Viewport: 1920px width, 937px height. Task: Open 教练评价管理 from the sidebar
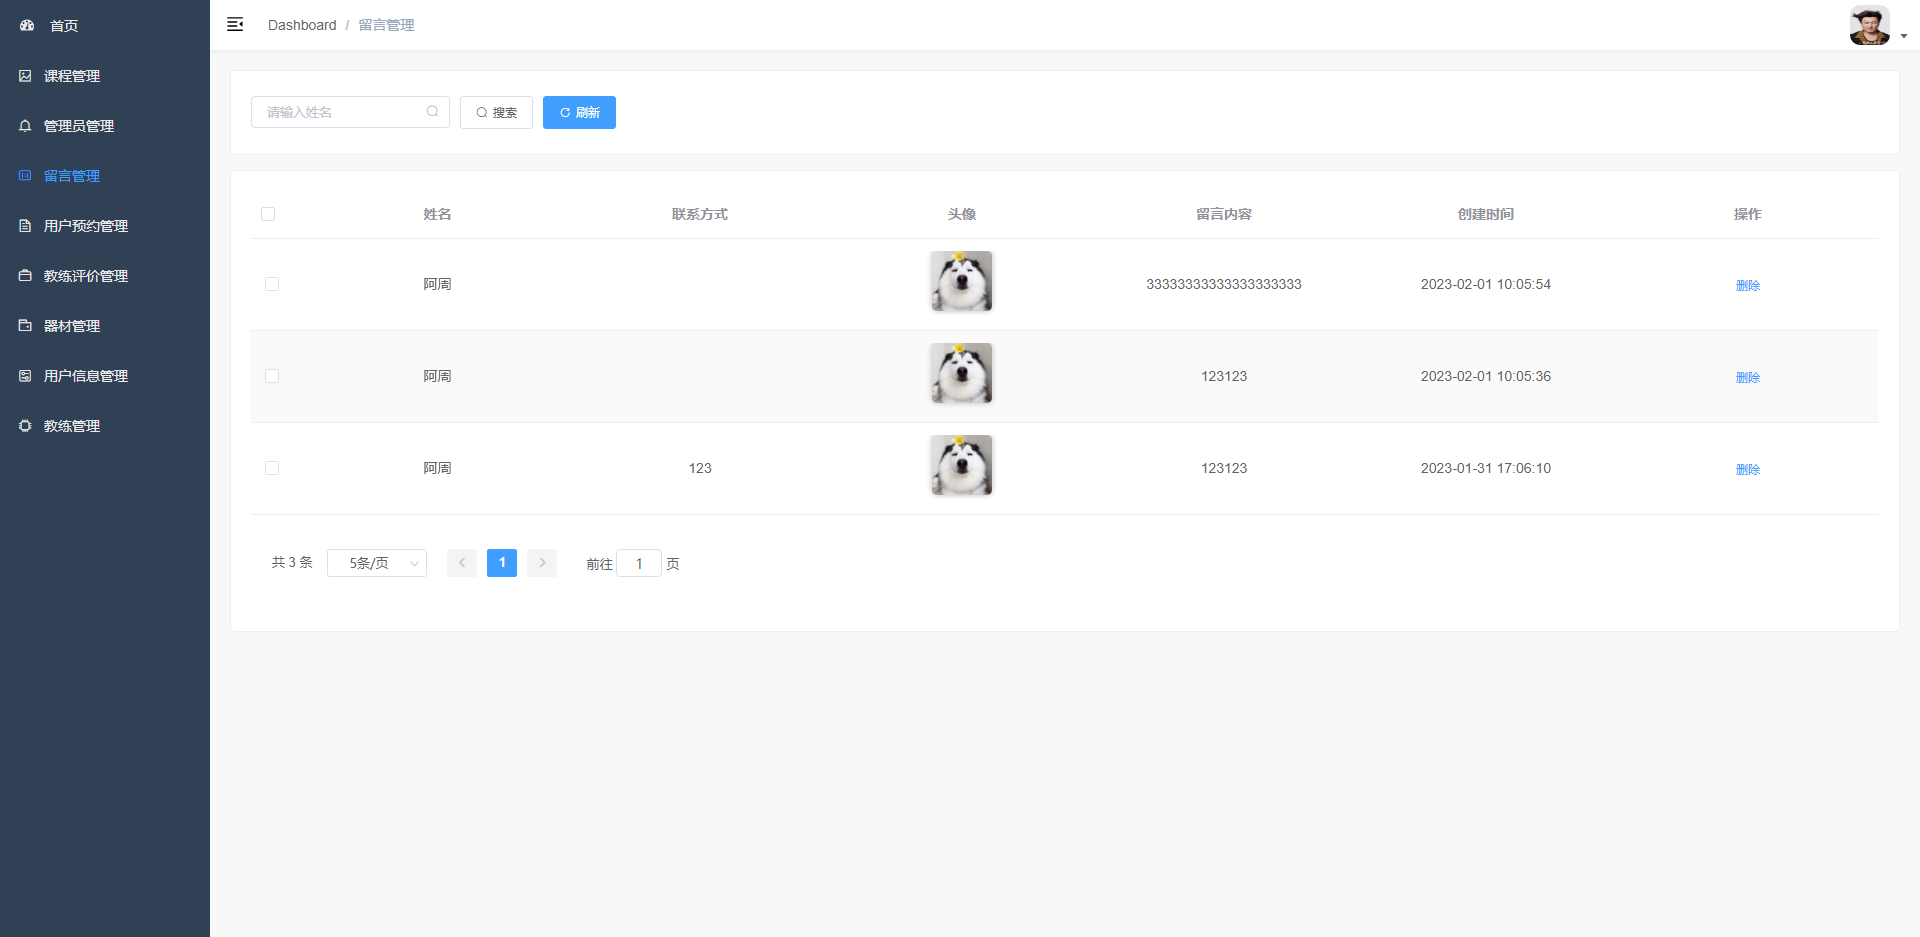tap(86, 276)
